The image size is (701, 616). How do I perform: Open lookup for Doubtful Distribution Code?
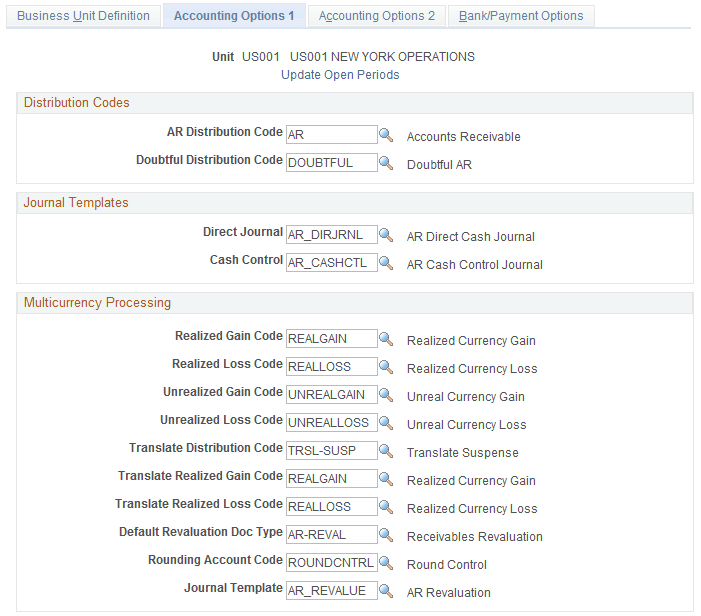pos(386,163)
